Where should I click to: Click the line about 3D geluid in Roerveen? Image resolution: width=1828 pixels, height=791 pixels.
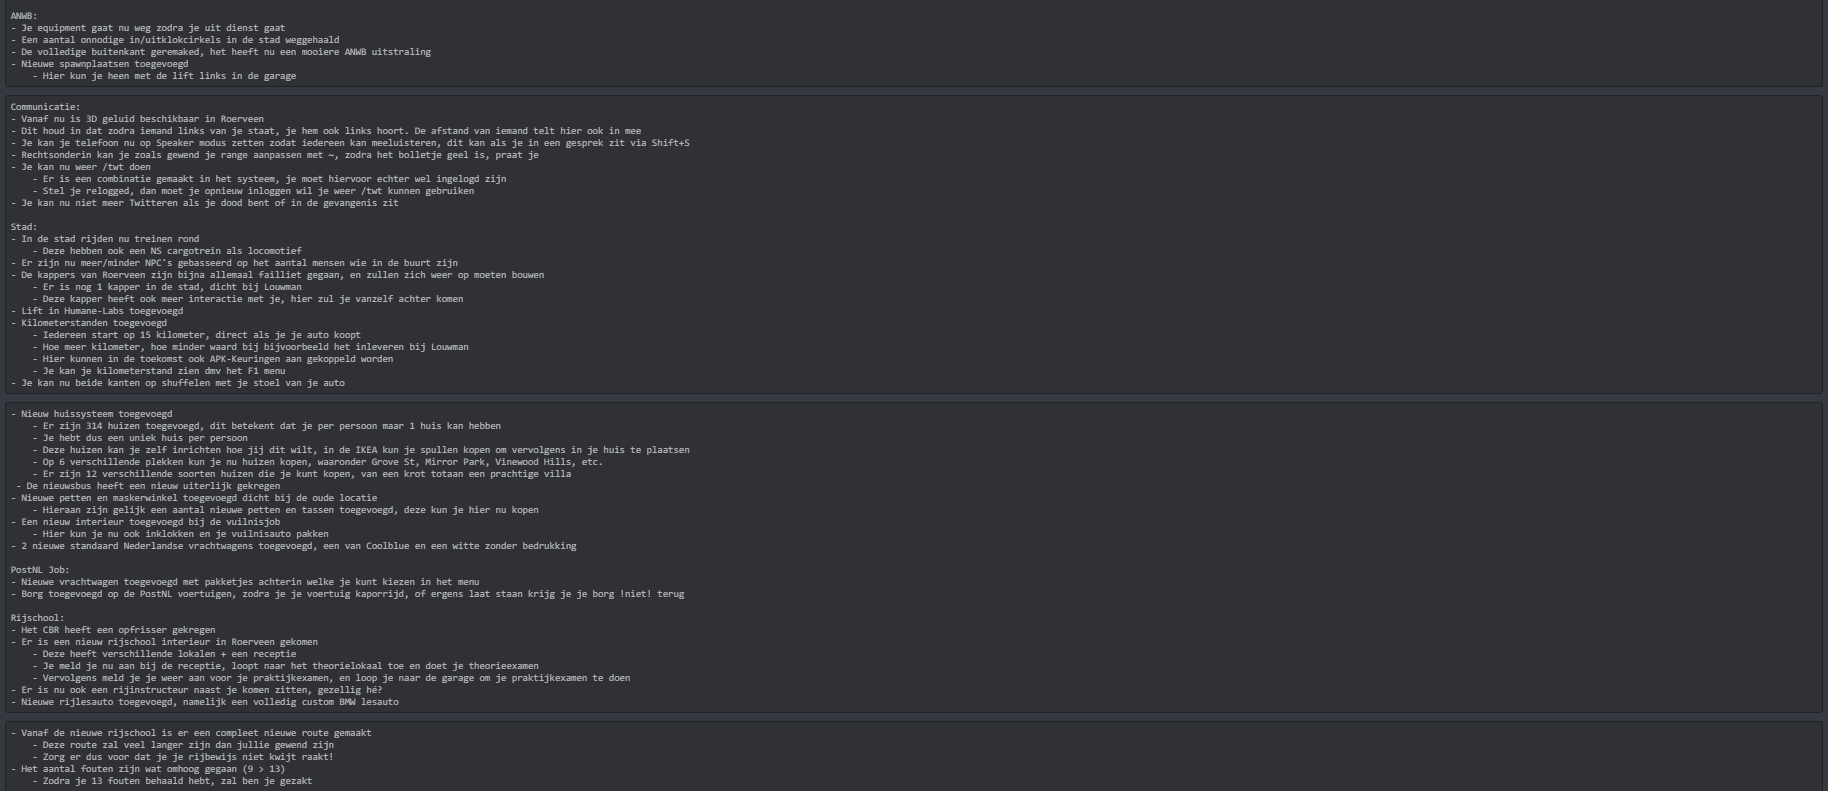pyautogui.click(x=142, y=119)
